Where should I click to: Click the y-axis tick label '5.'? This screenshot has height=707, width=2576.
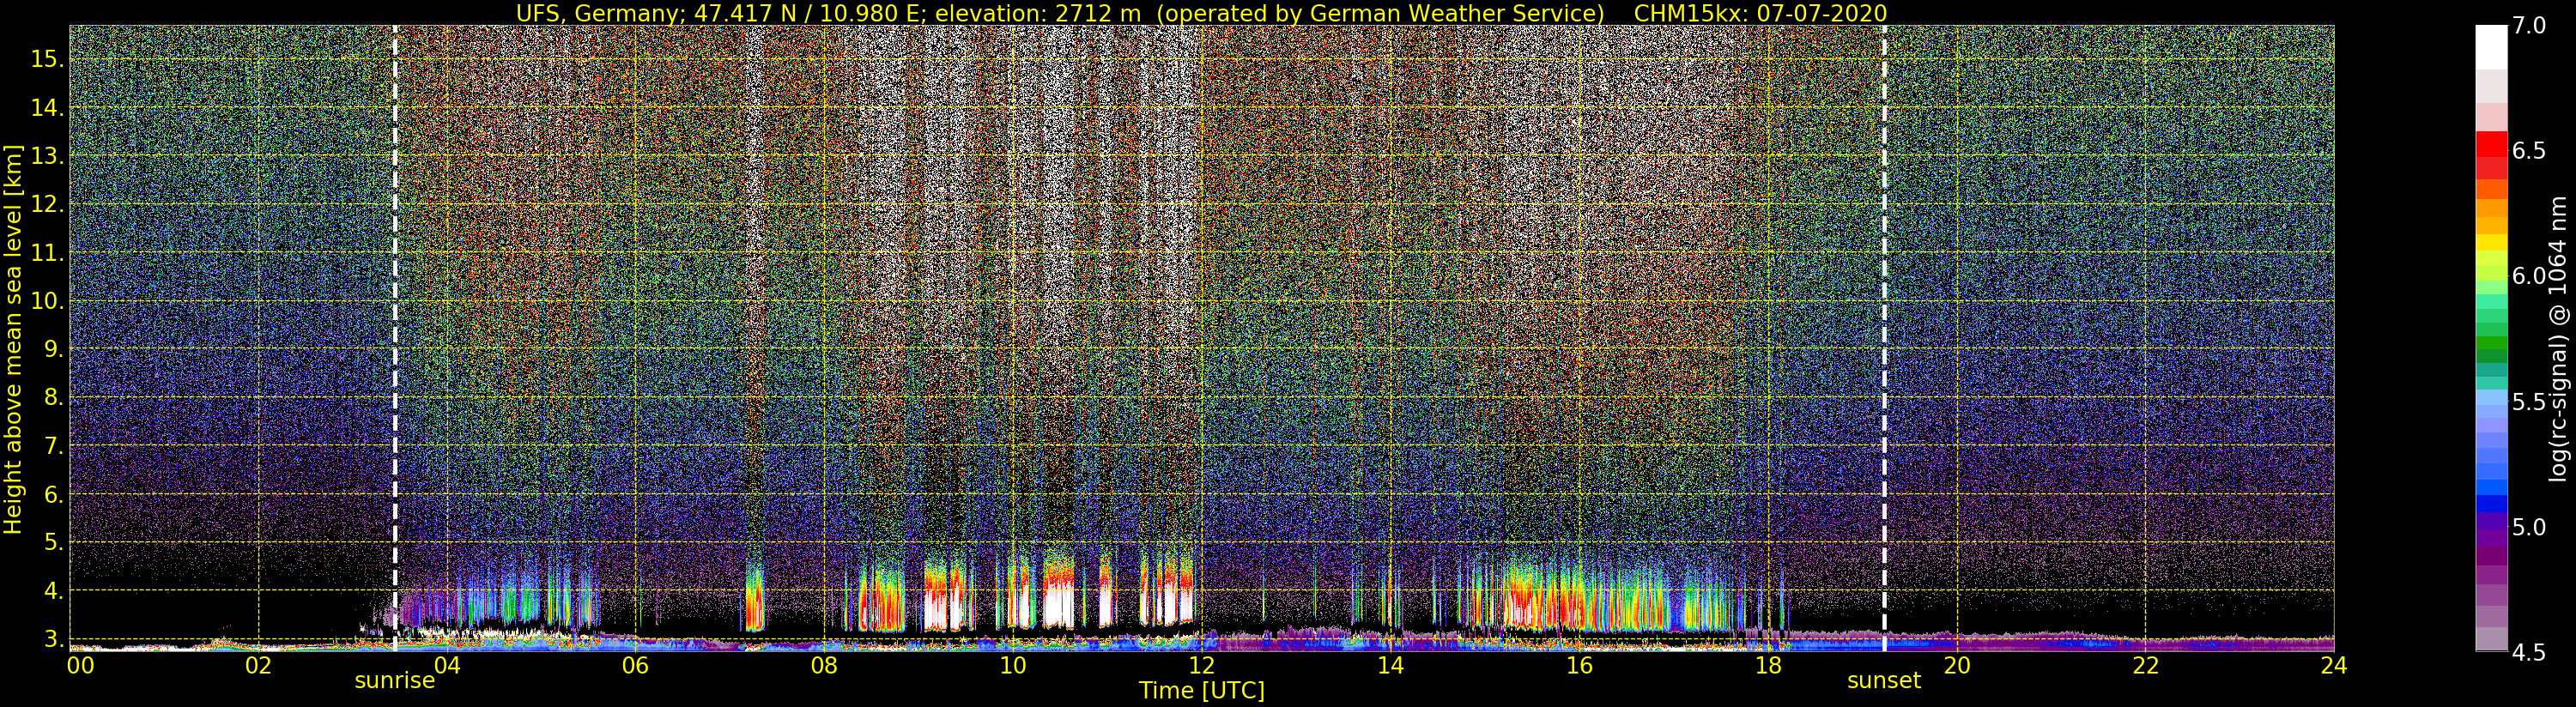[x=54, y=542]
